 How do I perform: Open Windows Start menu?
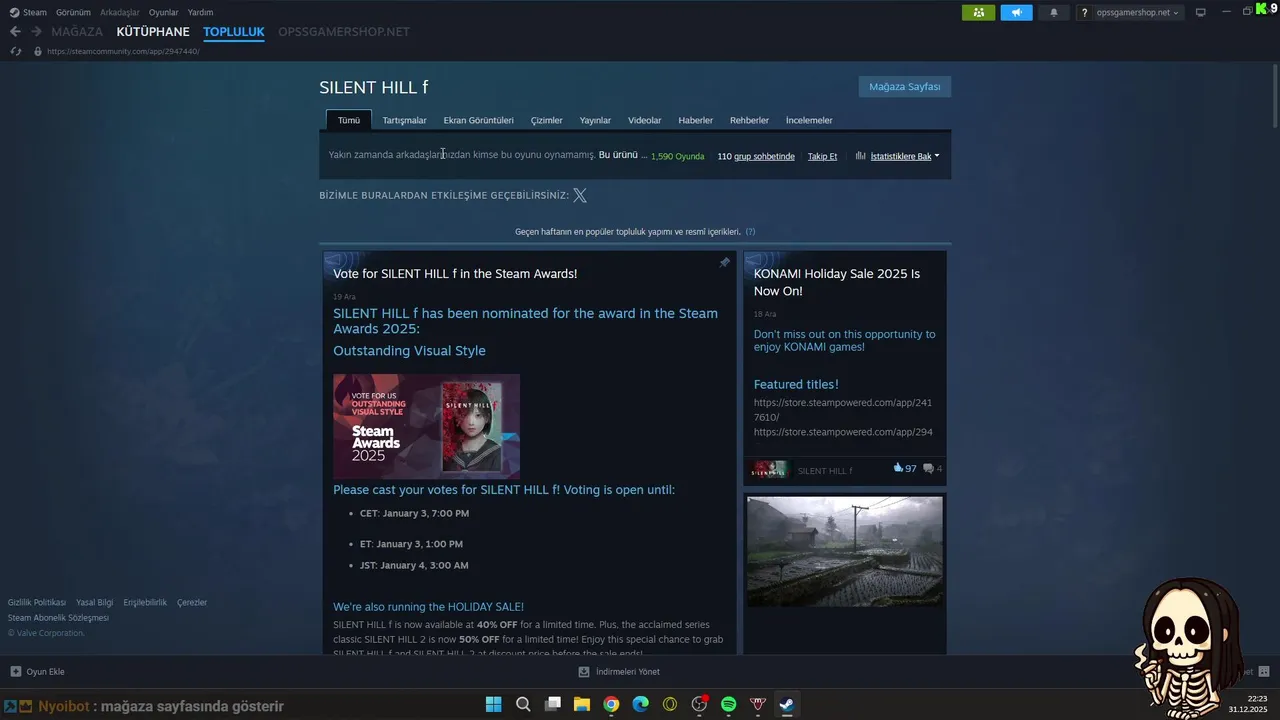tap(493, 704)
